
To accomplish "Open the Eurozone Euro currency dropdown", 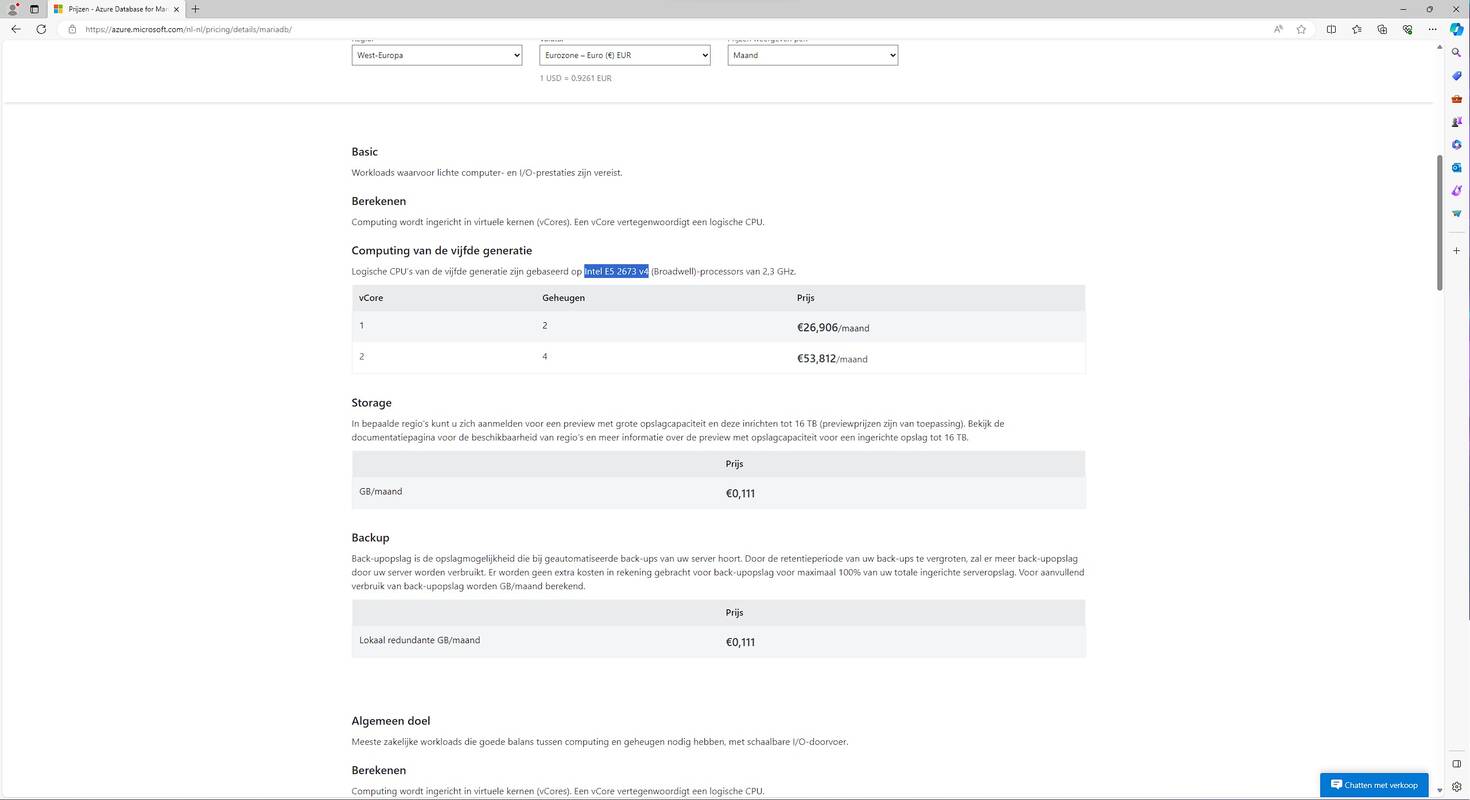I will pos(625,55).
